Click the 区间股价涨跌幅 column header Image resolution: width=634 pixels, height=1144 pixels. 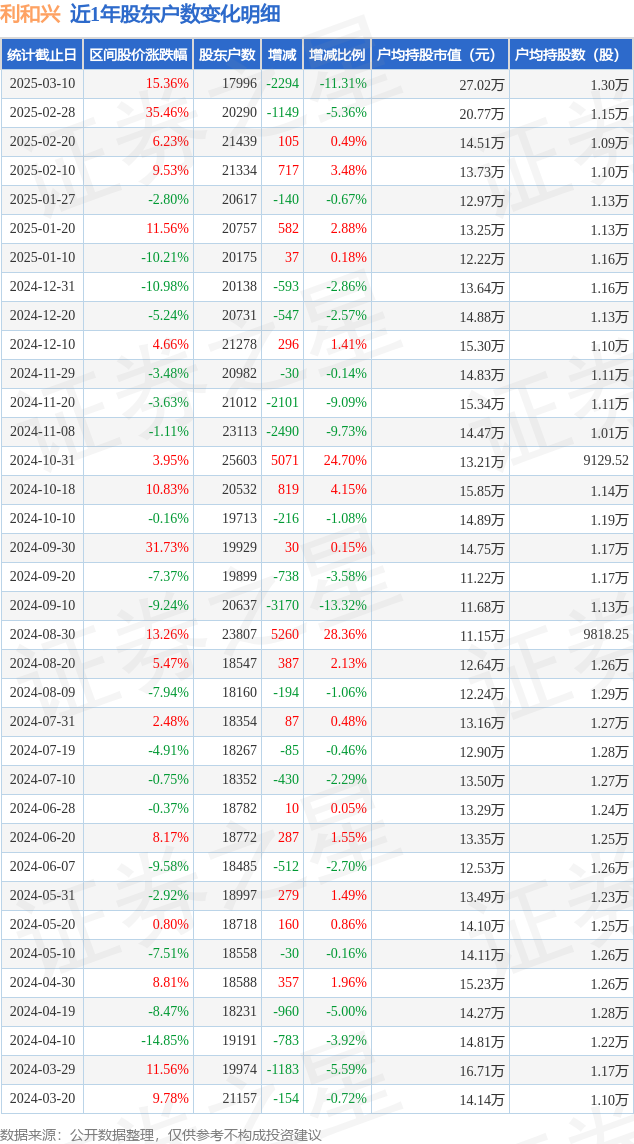coord(138,55)
